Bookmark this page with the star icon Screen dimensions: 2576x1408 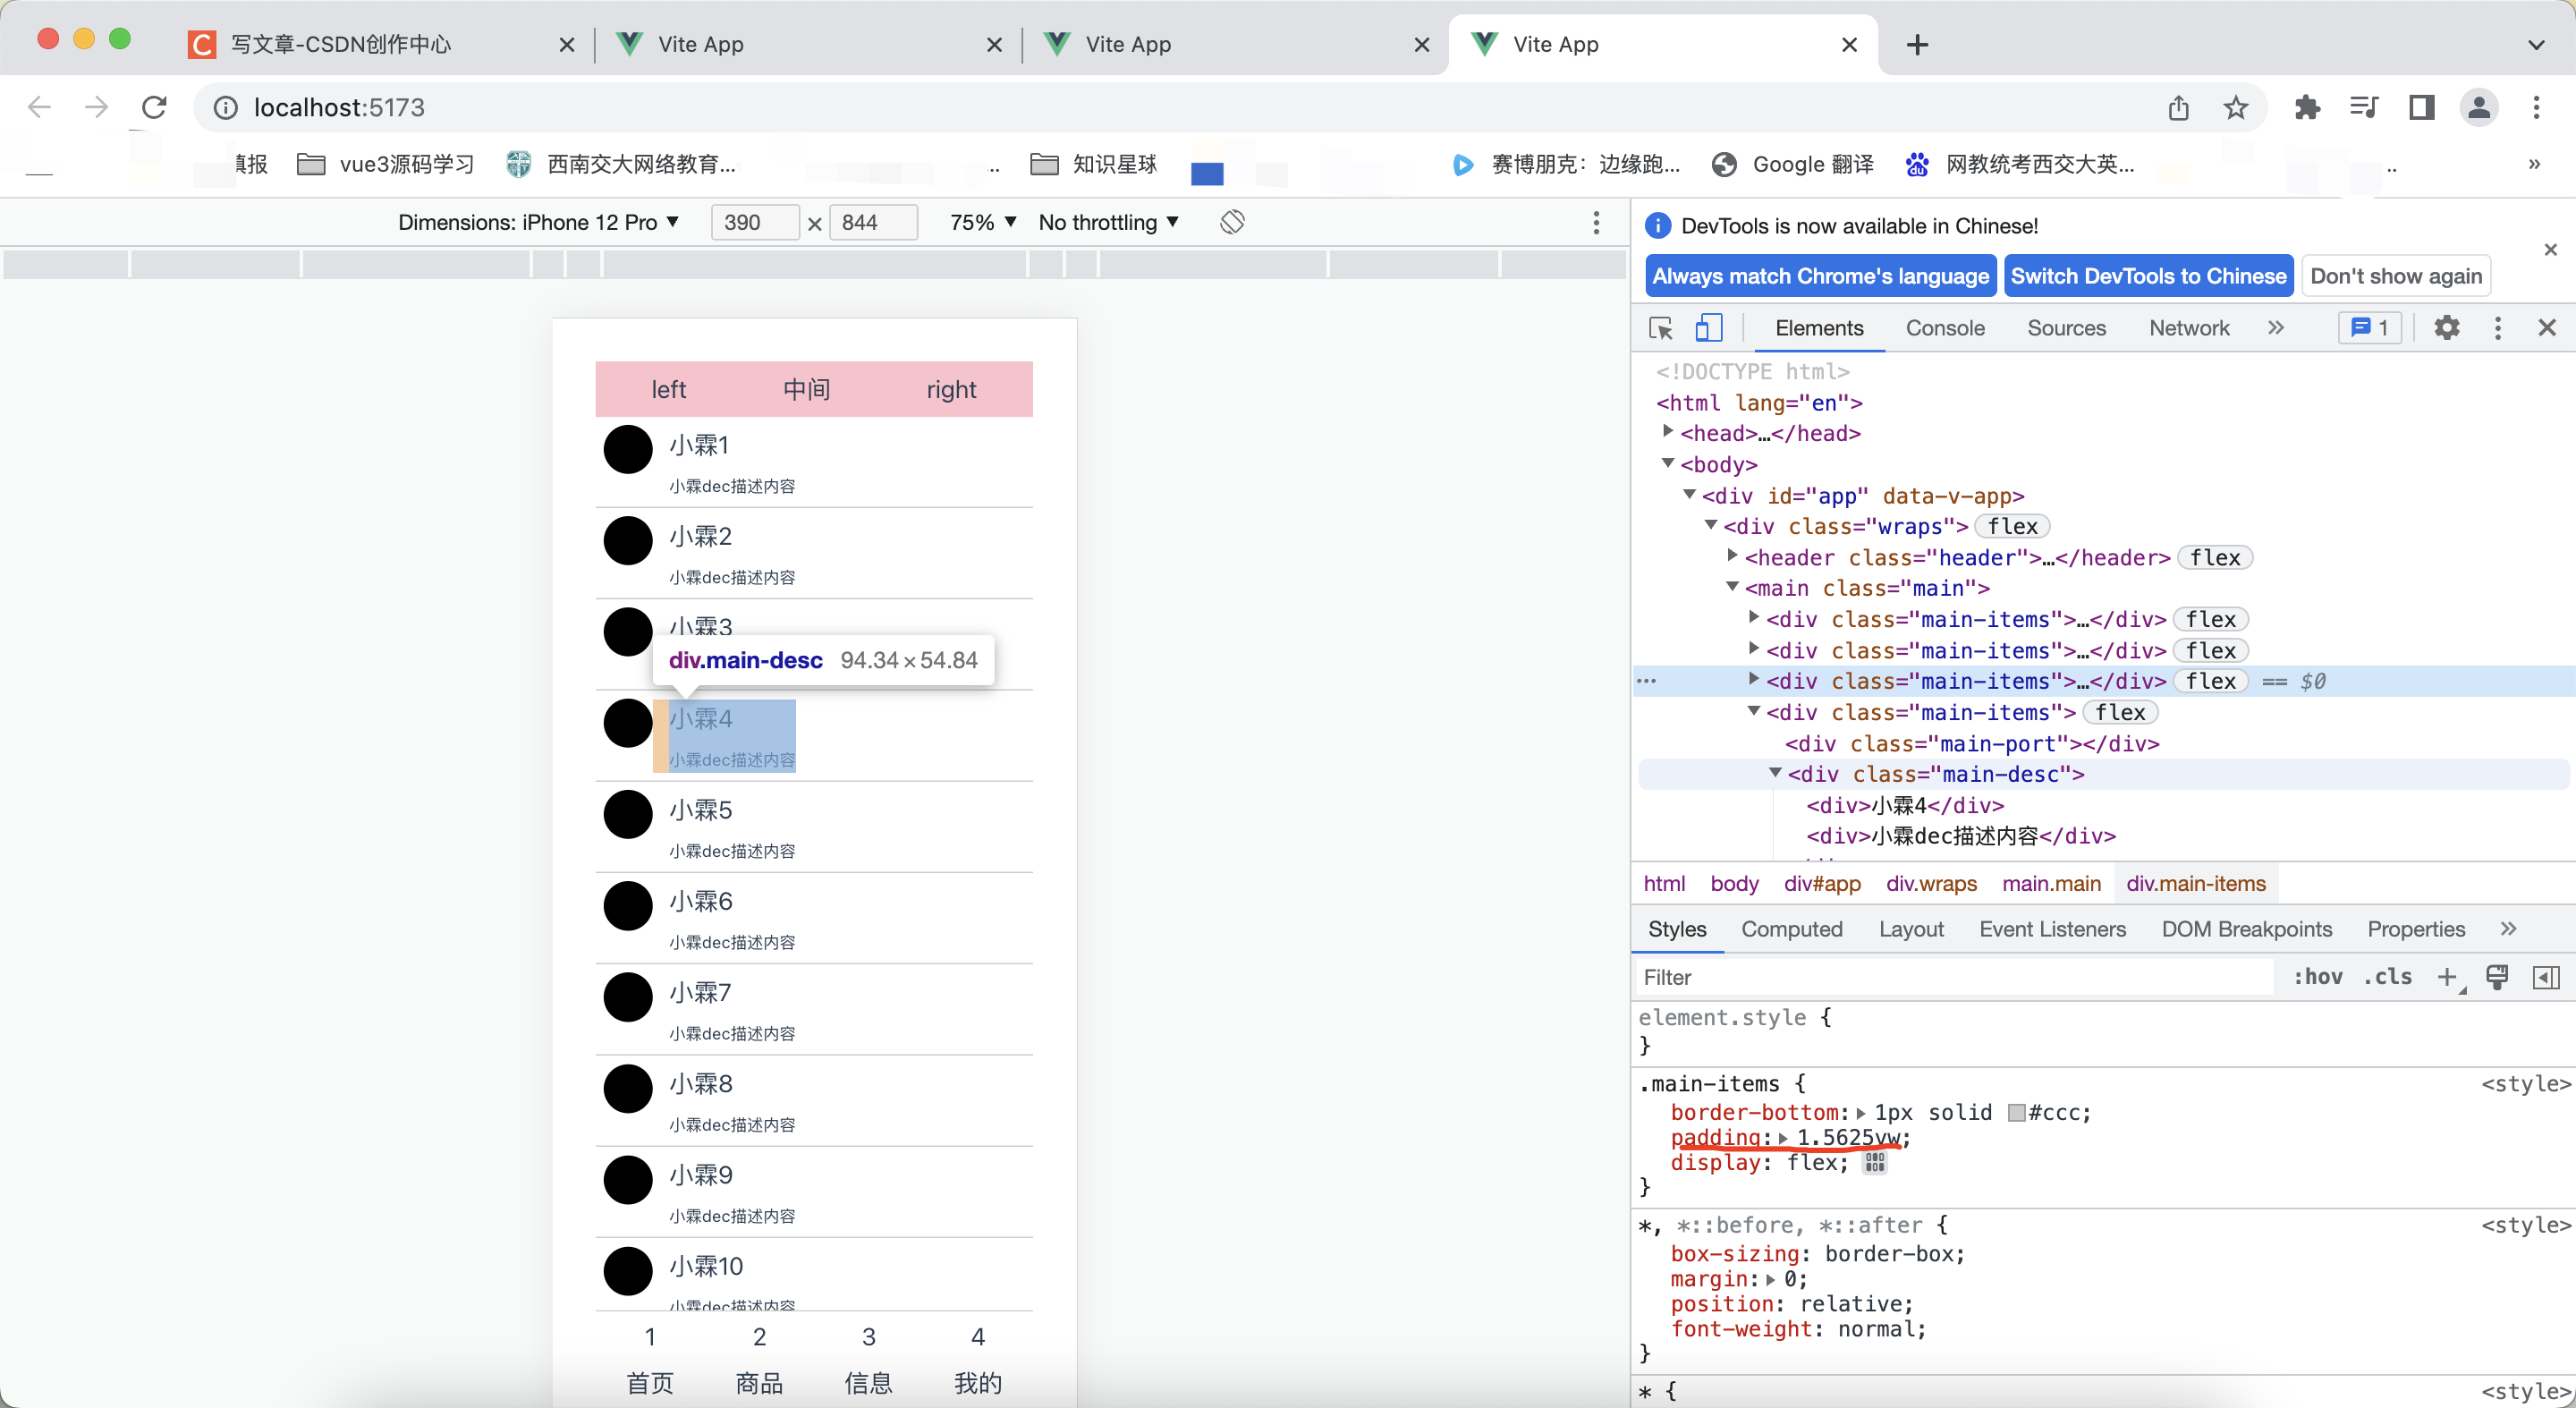point(2236,107)
